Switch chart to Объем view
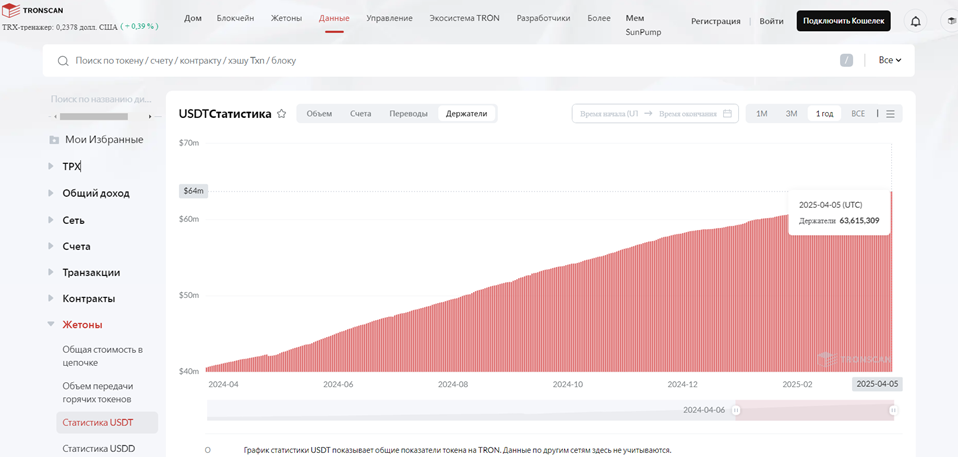The height and width of the screenshot is (457, 958). pos(320,114)
